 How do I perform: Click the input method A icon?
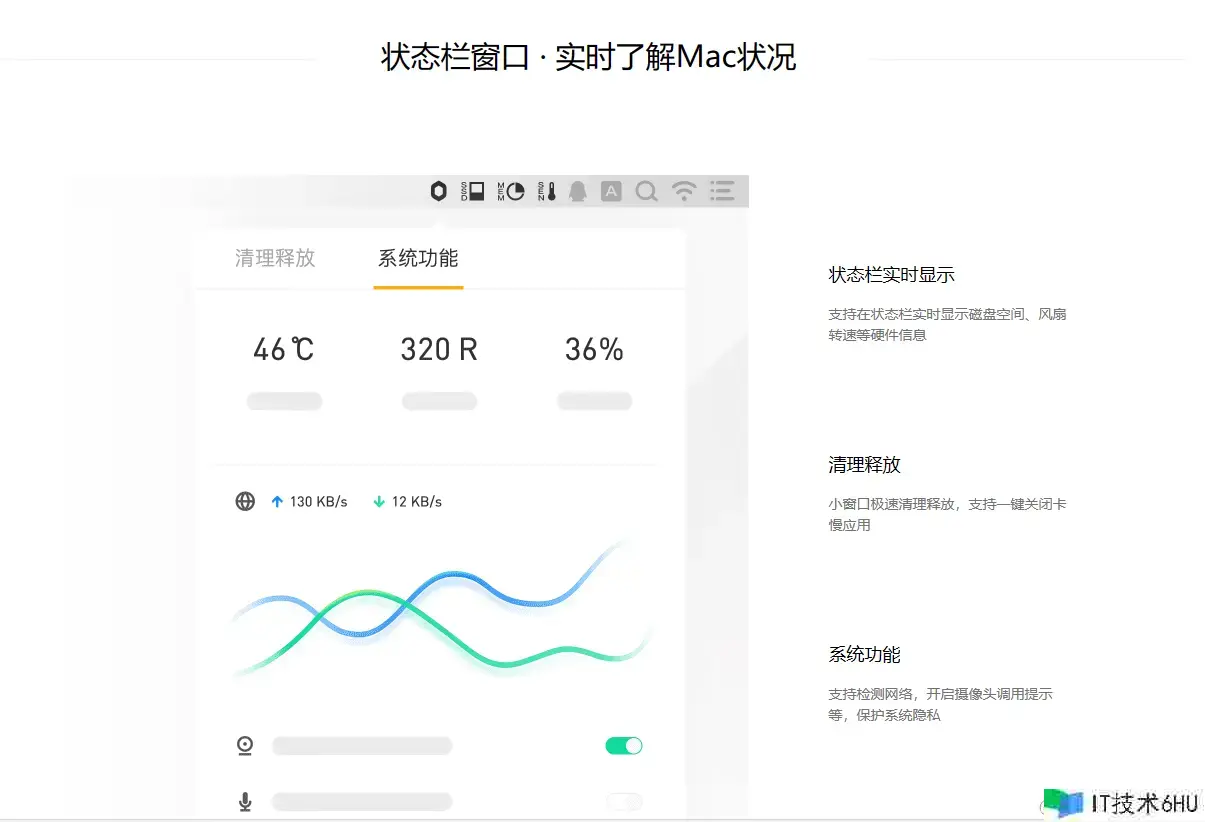tap(611, 191)
